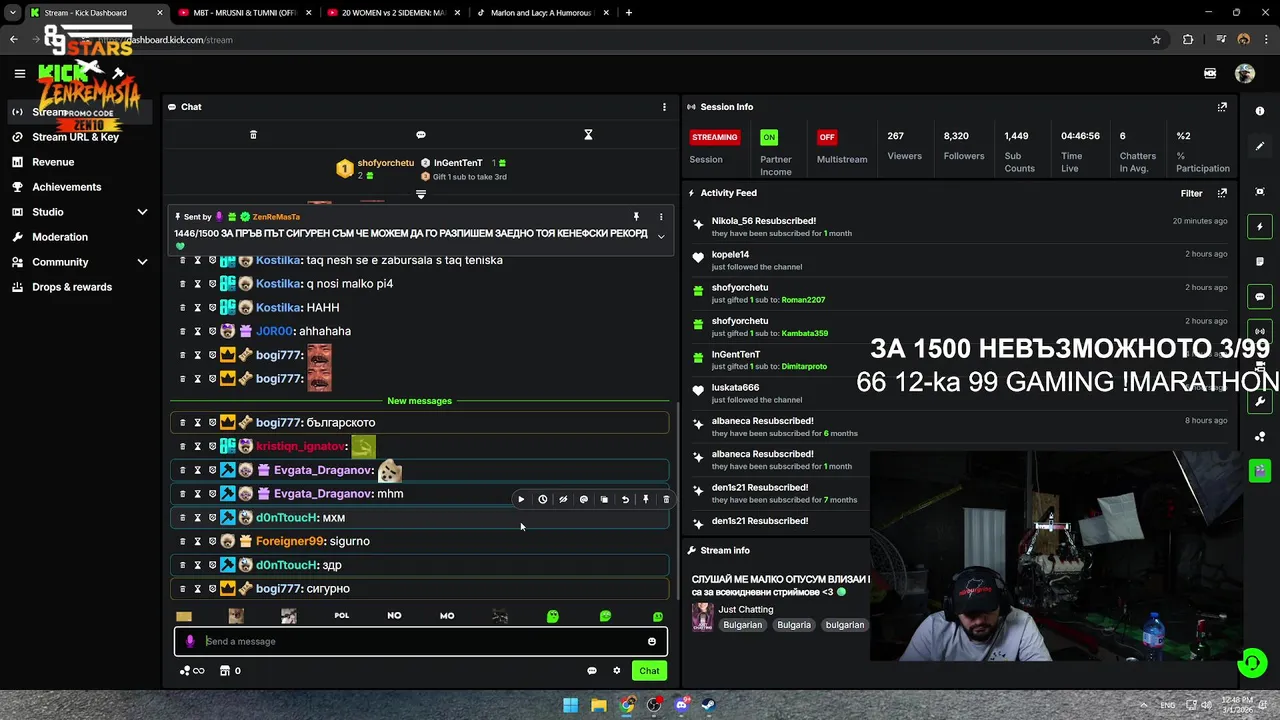Screen dimensions: 1280x720
Task: Go to Revenue in the sidebar
Action: 53,162
